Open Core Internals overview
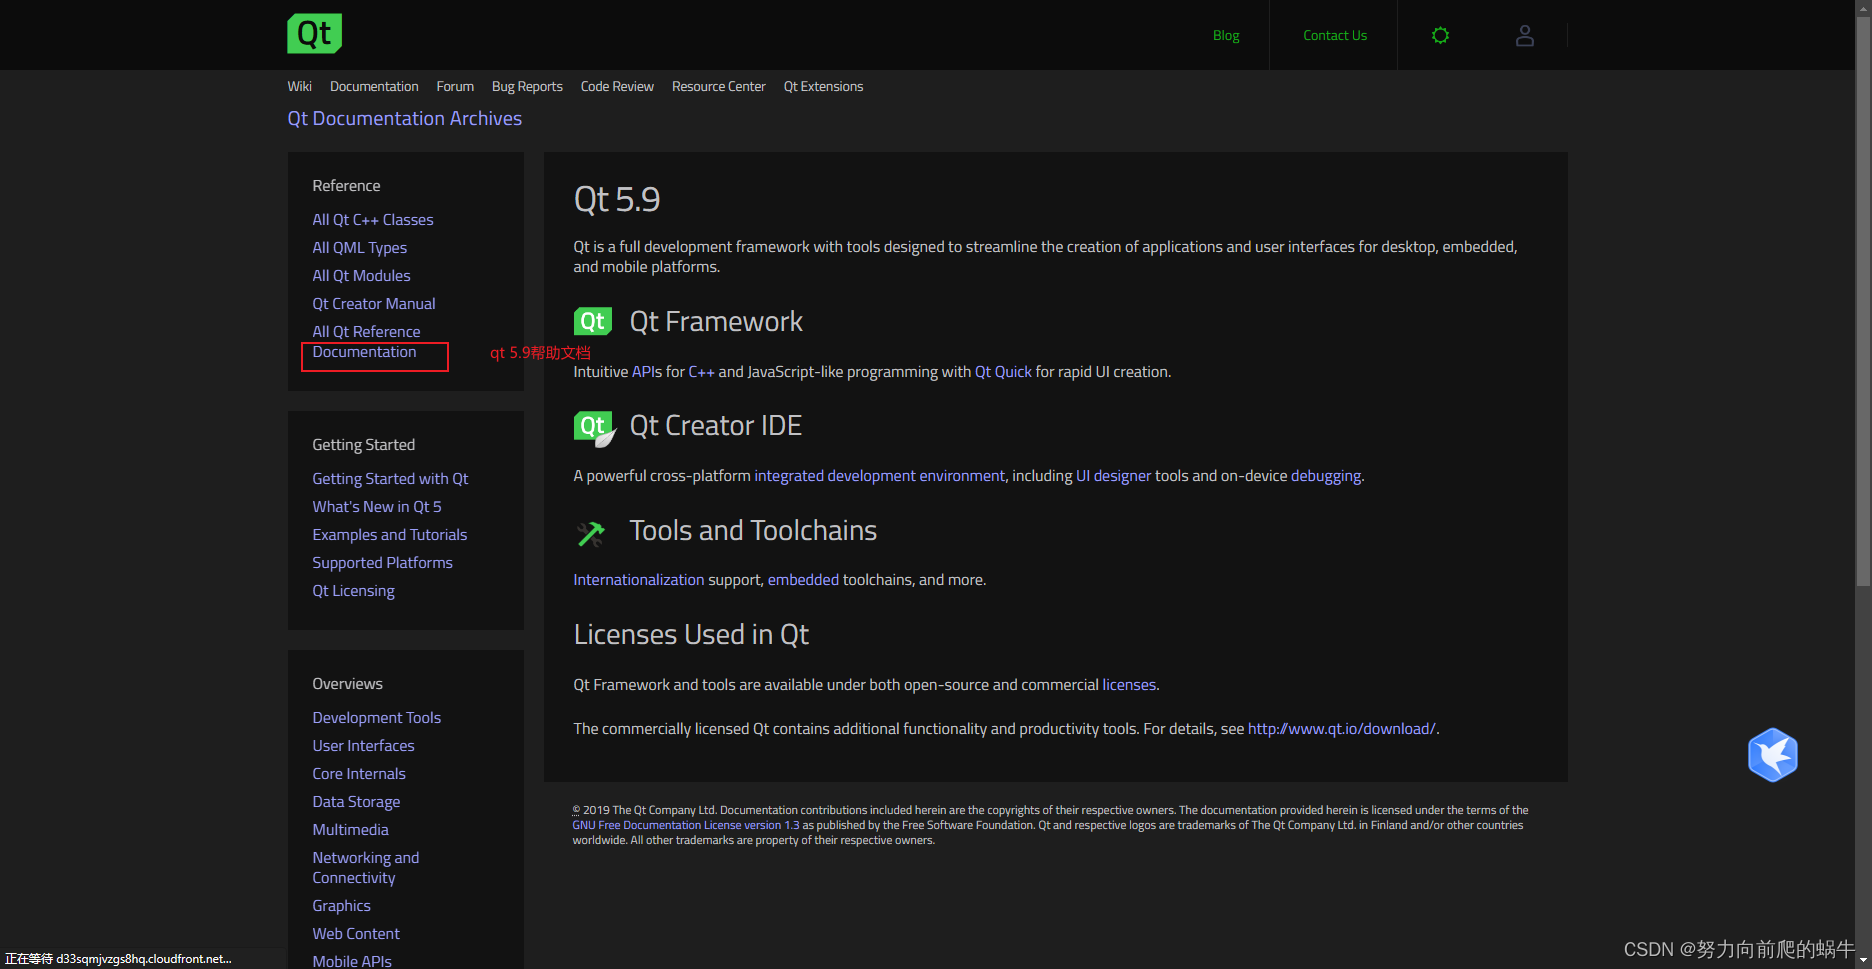This screenshot has width=1872, height=969. click(x=359, y=773)
